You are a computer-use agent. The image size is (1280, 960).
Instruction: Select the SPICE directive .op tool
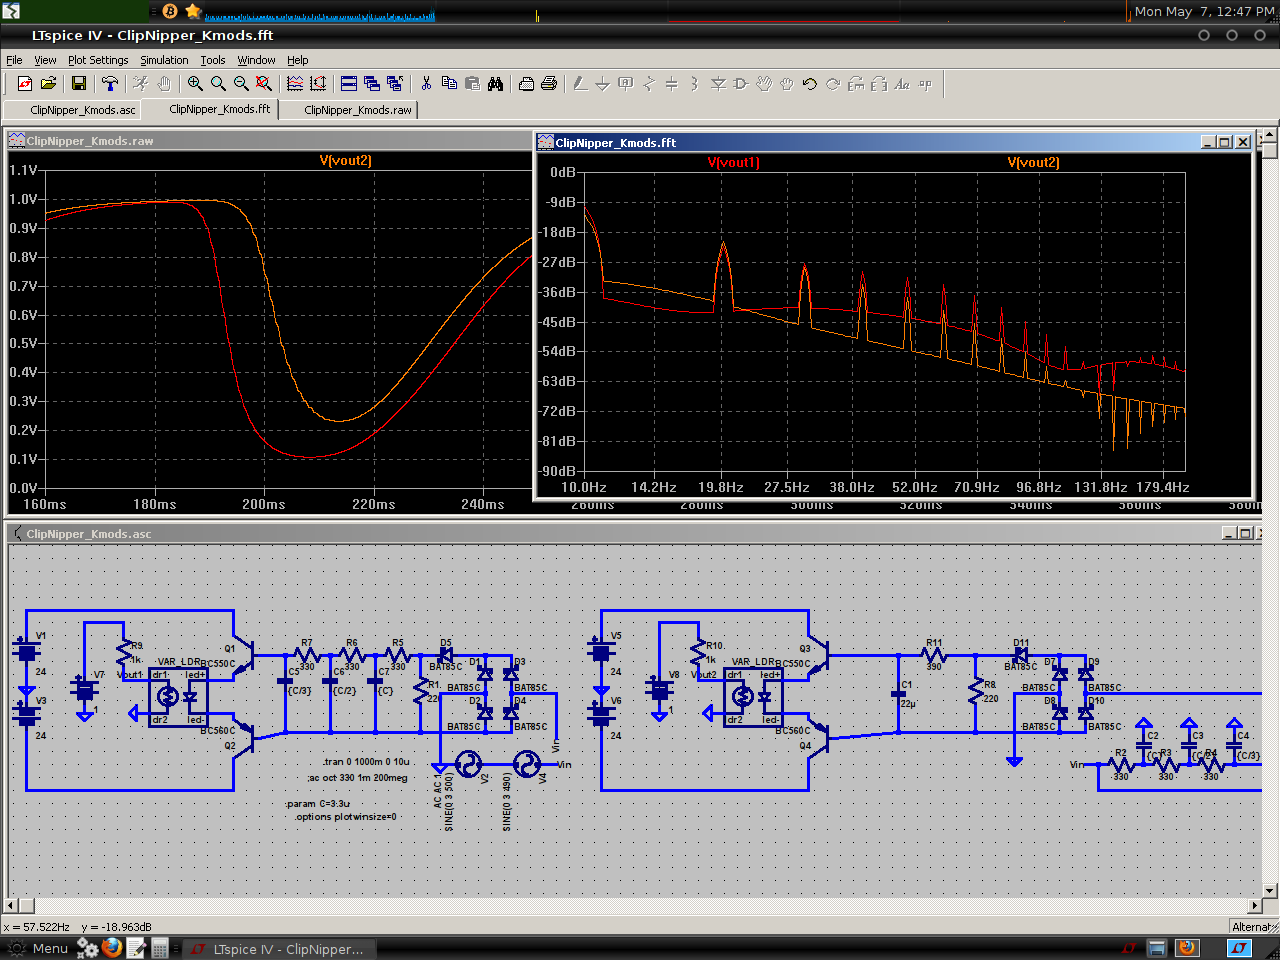coord(925,84)
